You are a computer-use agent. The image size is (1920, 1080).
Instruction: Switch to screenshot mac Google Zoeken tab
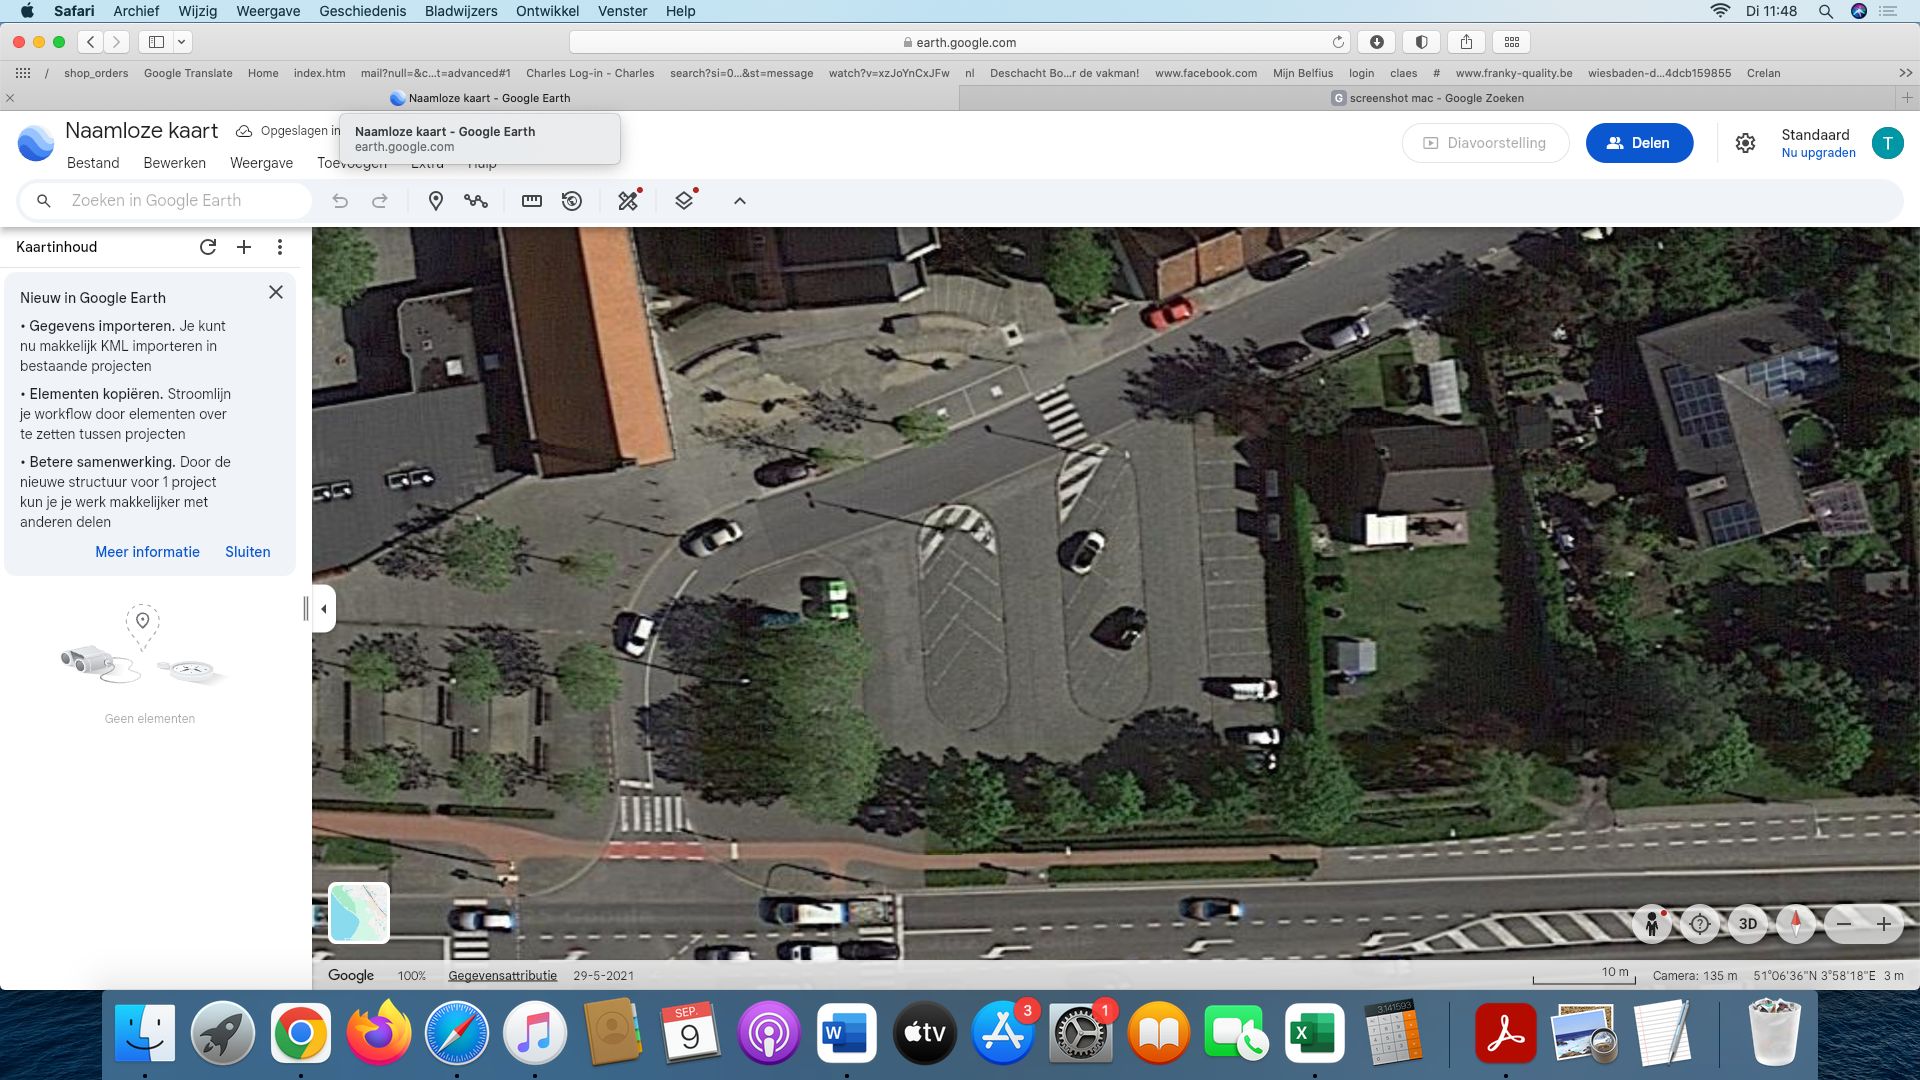pyautogui.click(x=1427, y=98)
